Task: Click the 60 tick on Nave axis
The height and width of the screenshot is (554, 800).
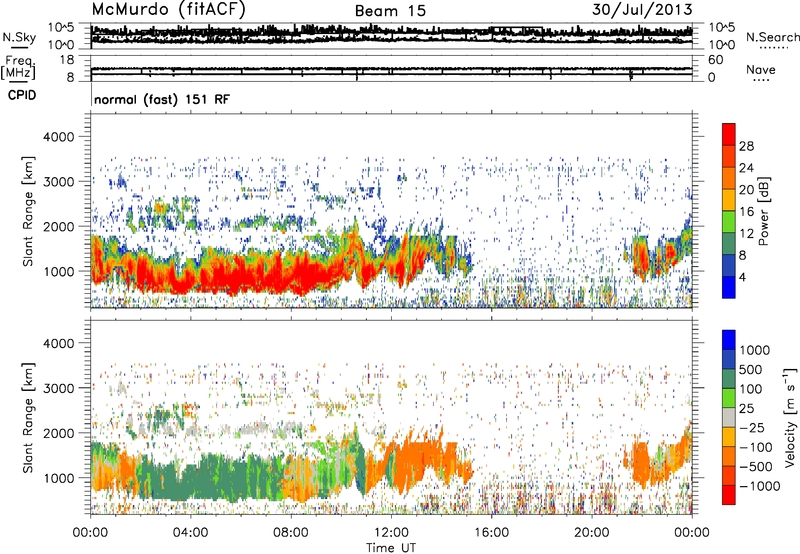Action: click(x=715, y=60)
